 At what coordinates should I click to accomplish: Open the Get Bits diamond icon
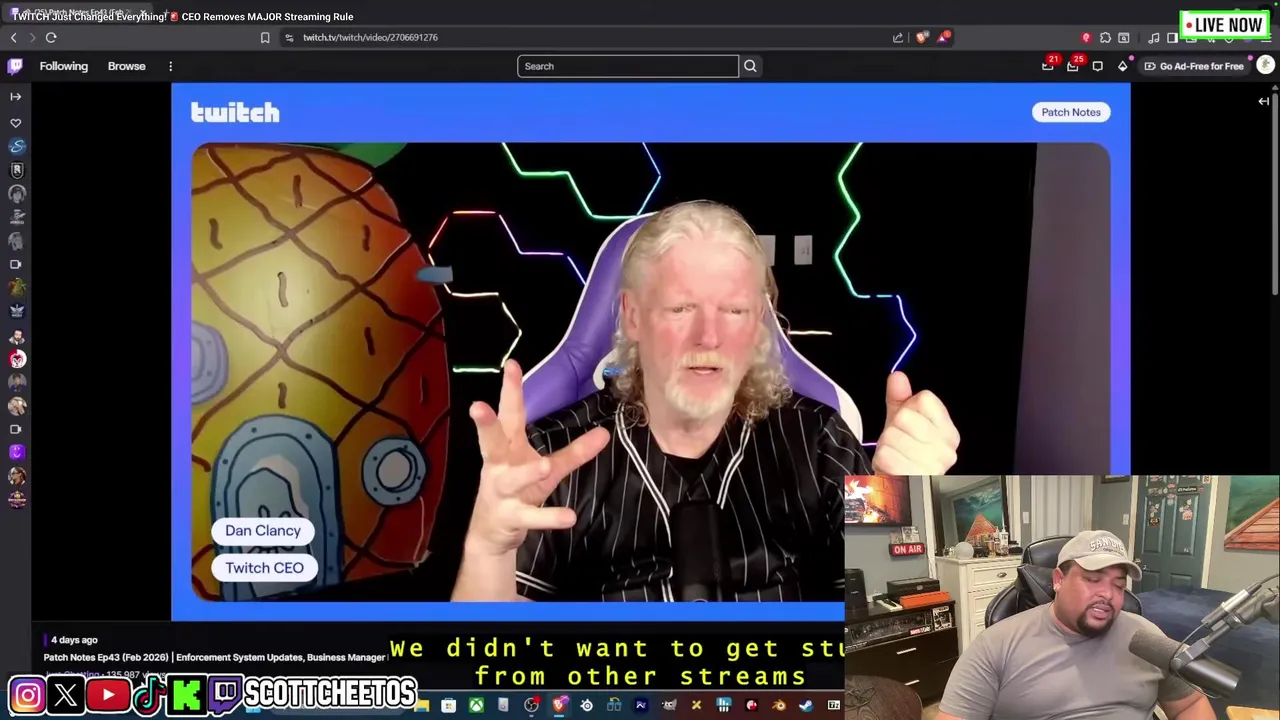(1123, 66)
